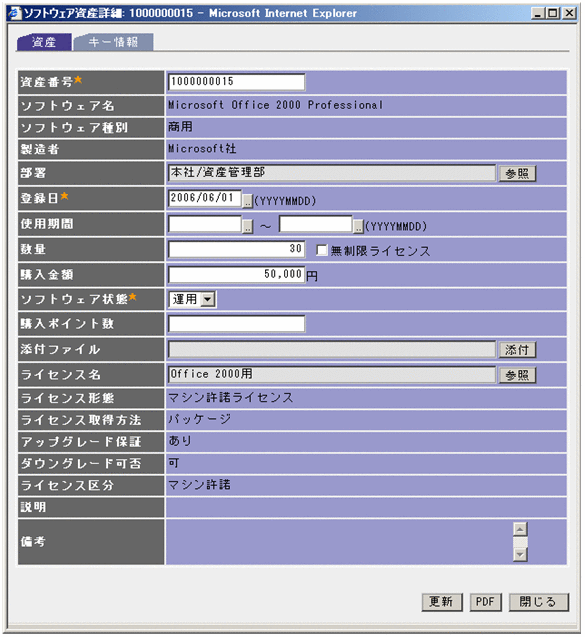Open calendar picker for 使用期間 end date
This screenshot has width=585, height=637.
358,226
